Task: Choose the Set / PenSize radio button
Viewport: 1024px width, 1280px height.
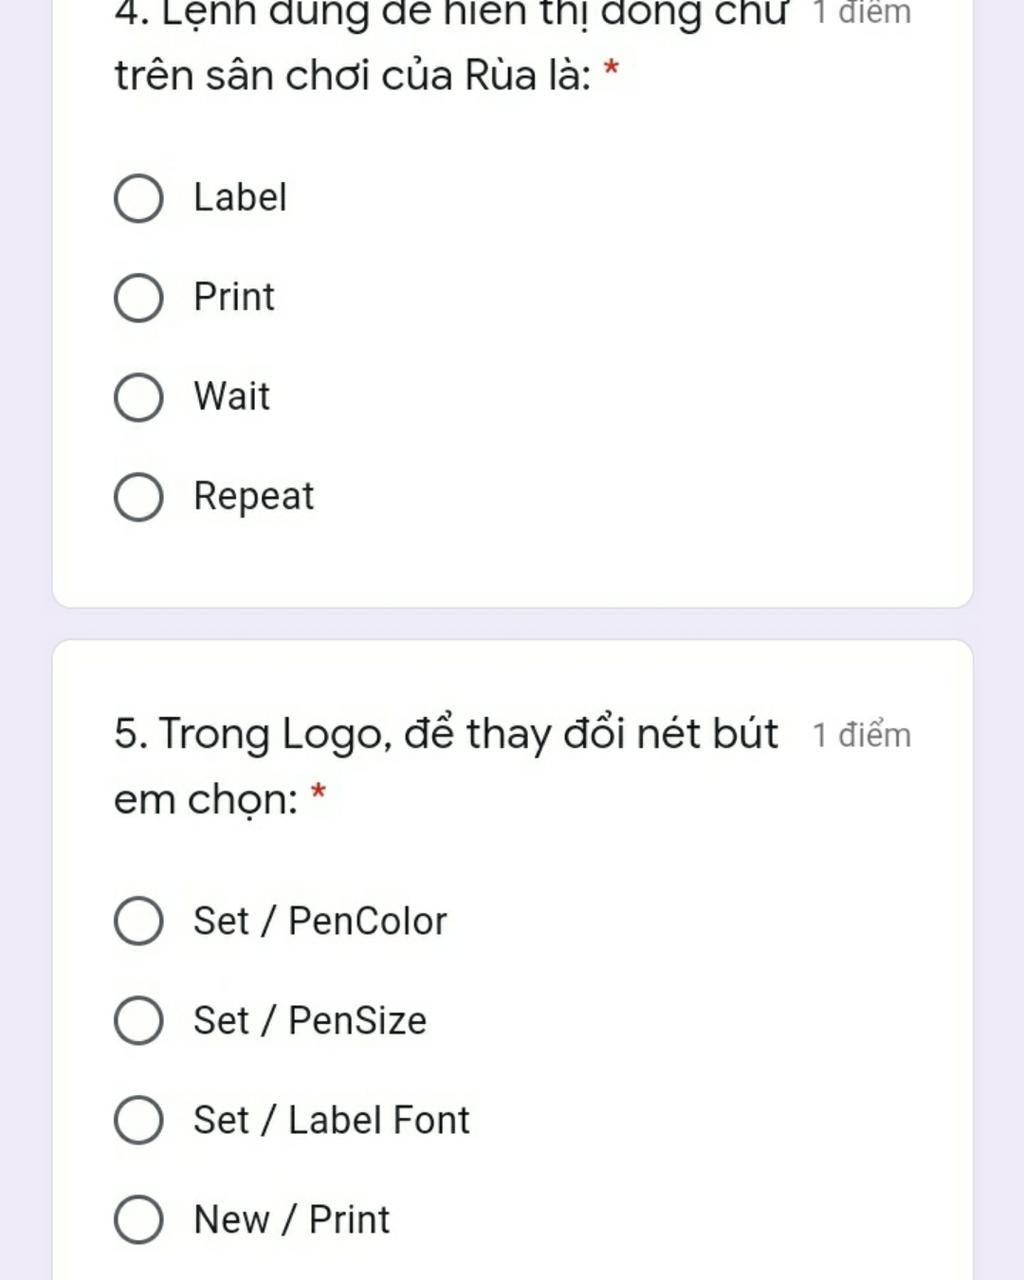Action: pos(139,1020)
